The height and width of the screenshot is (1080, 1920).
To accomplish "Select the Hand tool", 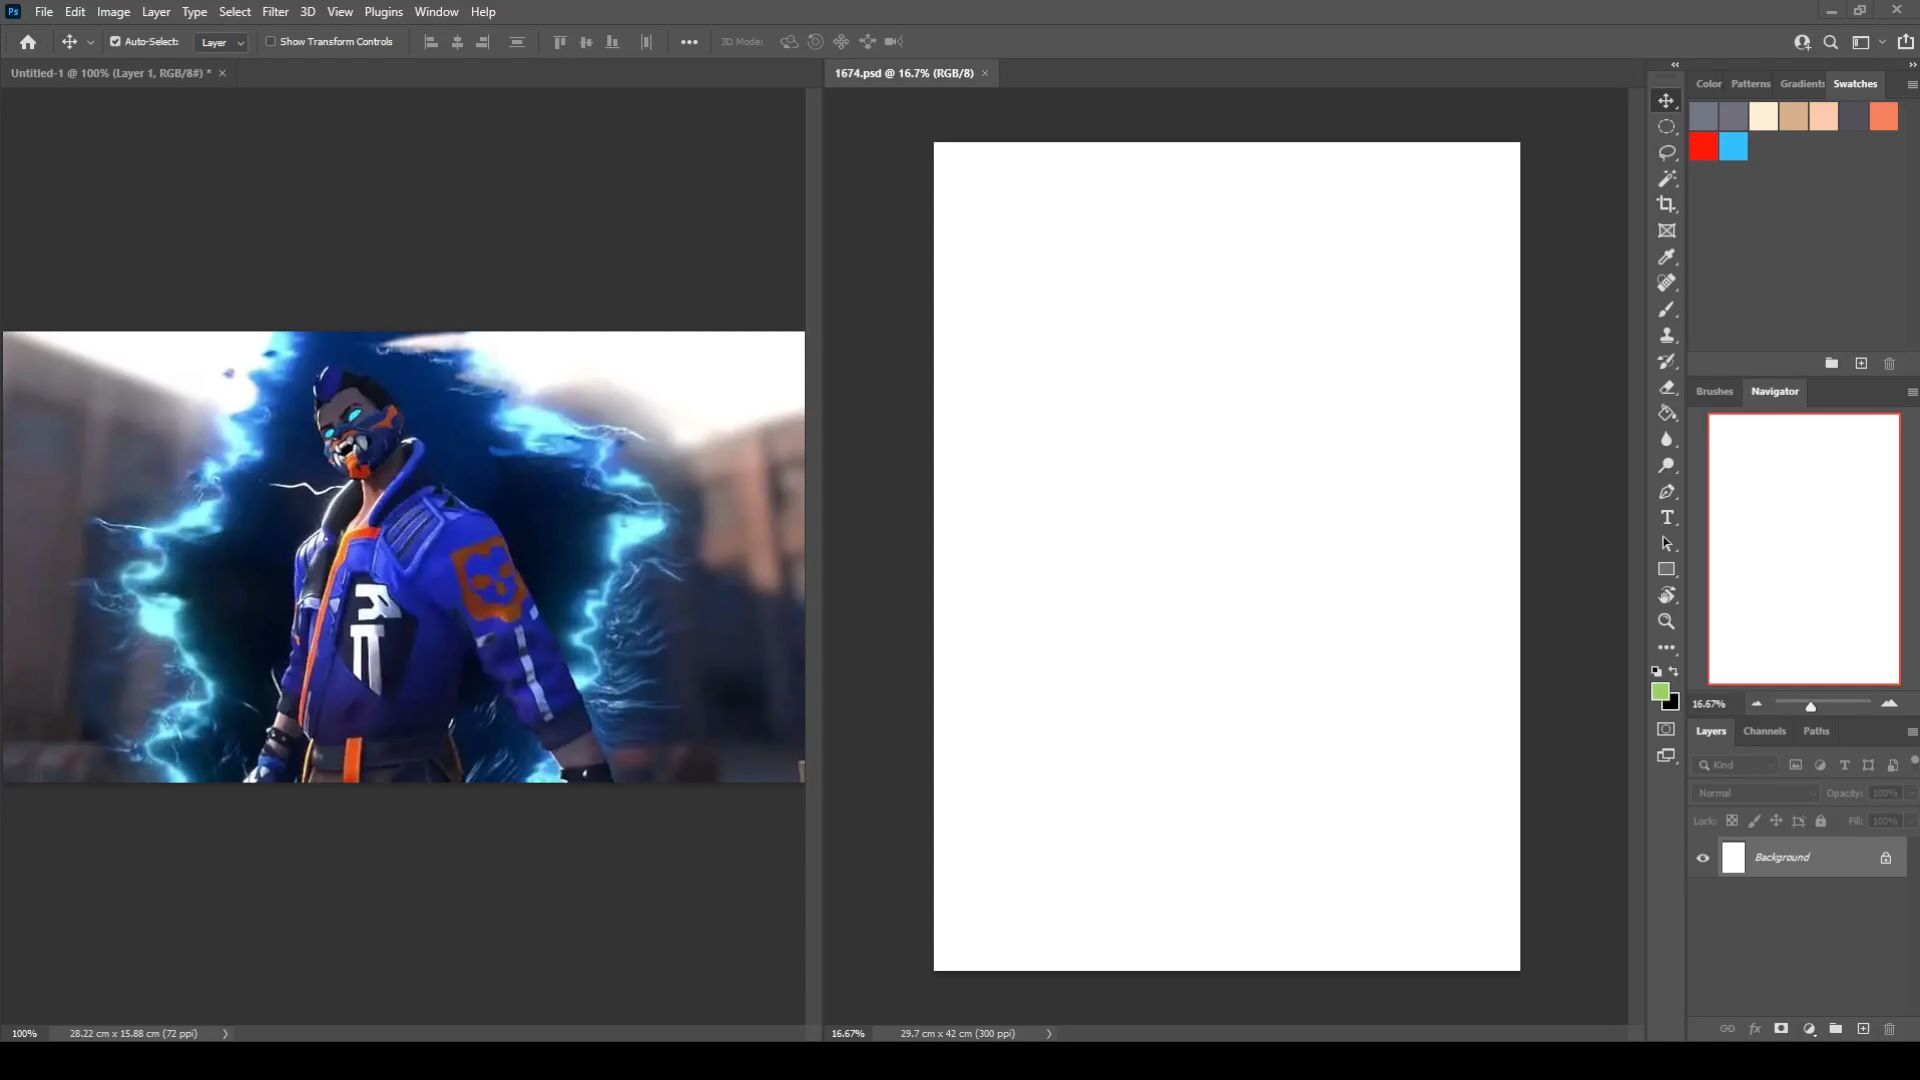I will [x=1666, y=595].
